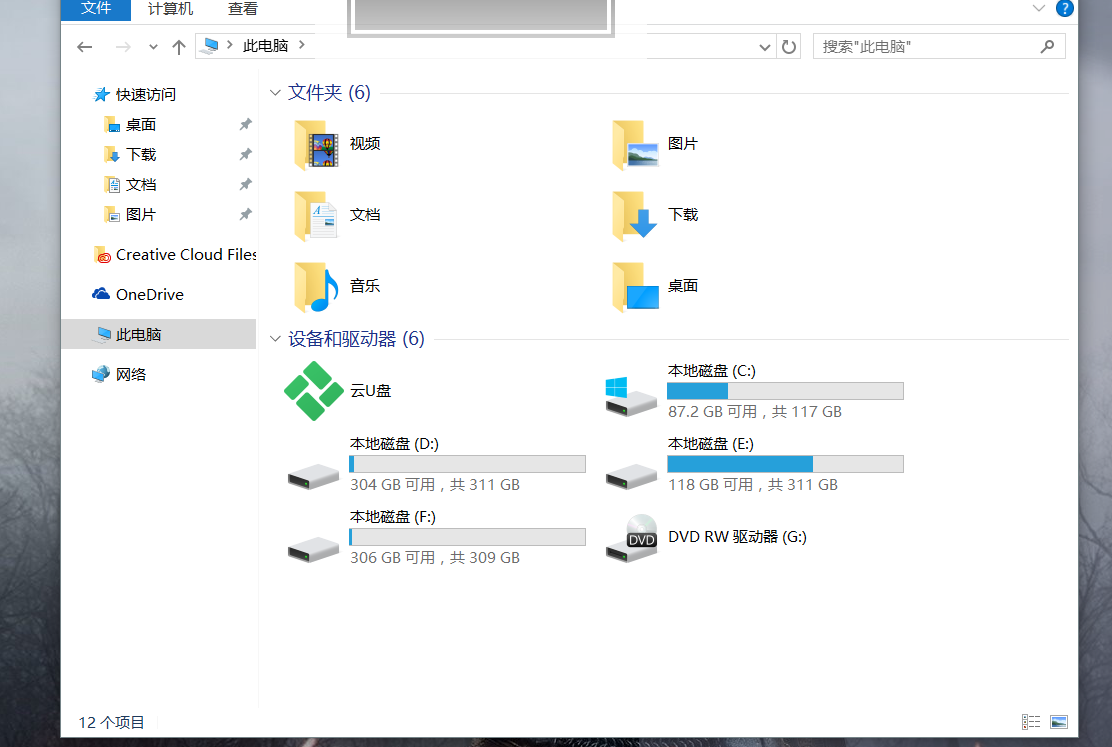
Task: Collapse the 设备和驱动器 (6) group
Action: click(x=275, y=339)
